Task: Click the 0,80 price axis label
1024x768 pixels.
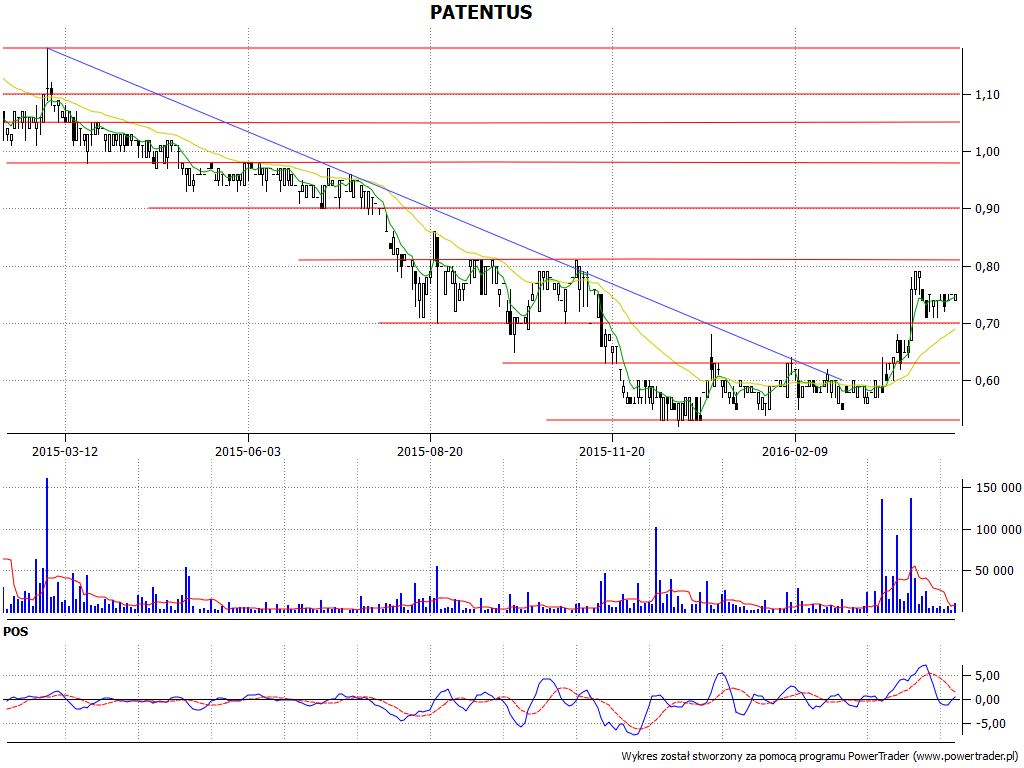Action: click(987, 266)
